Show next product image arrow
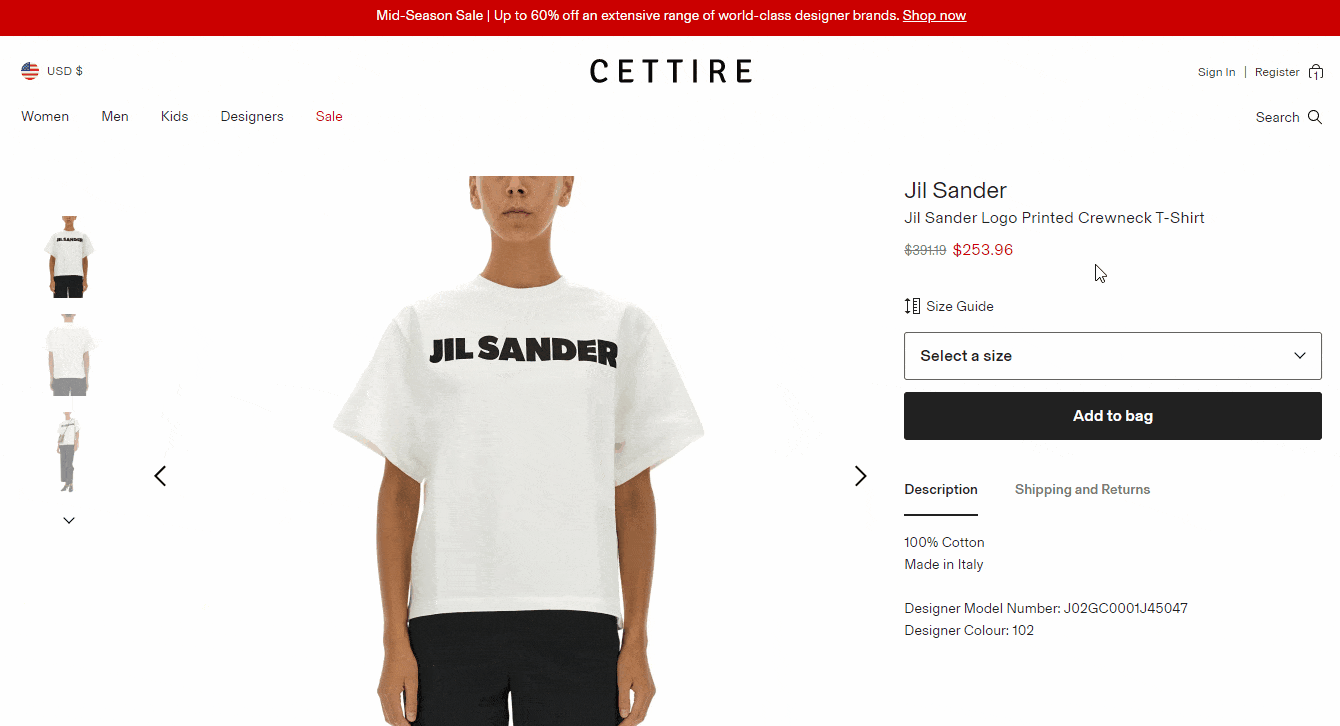The width and height of the screenshot is (1340, 726). coord(860,476)
